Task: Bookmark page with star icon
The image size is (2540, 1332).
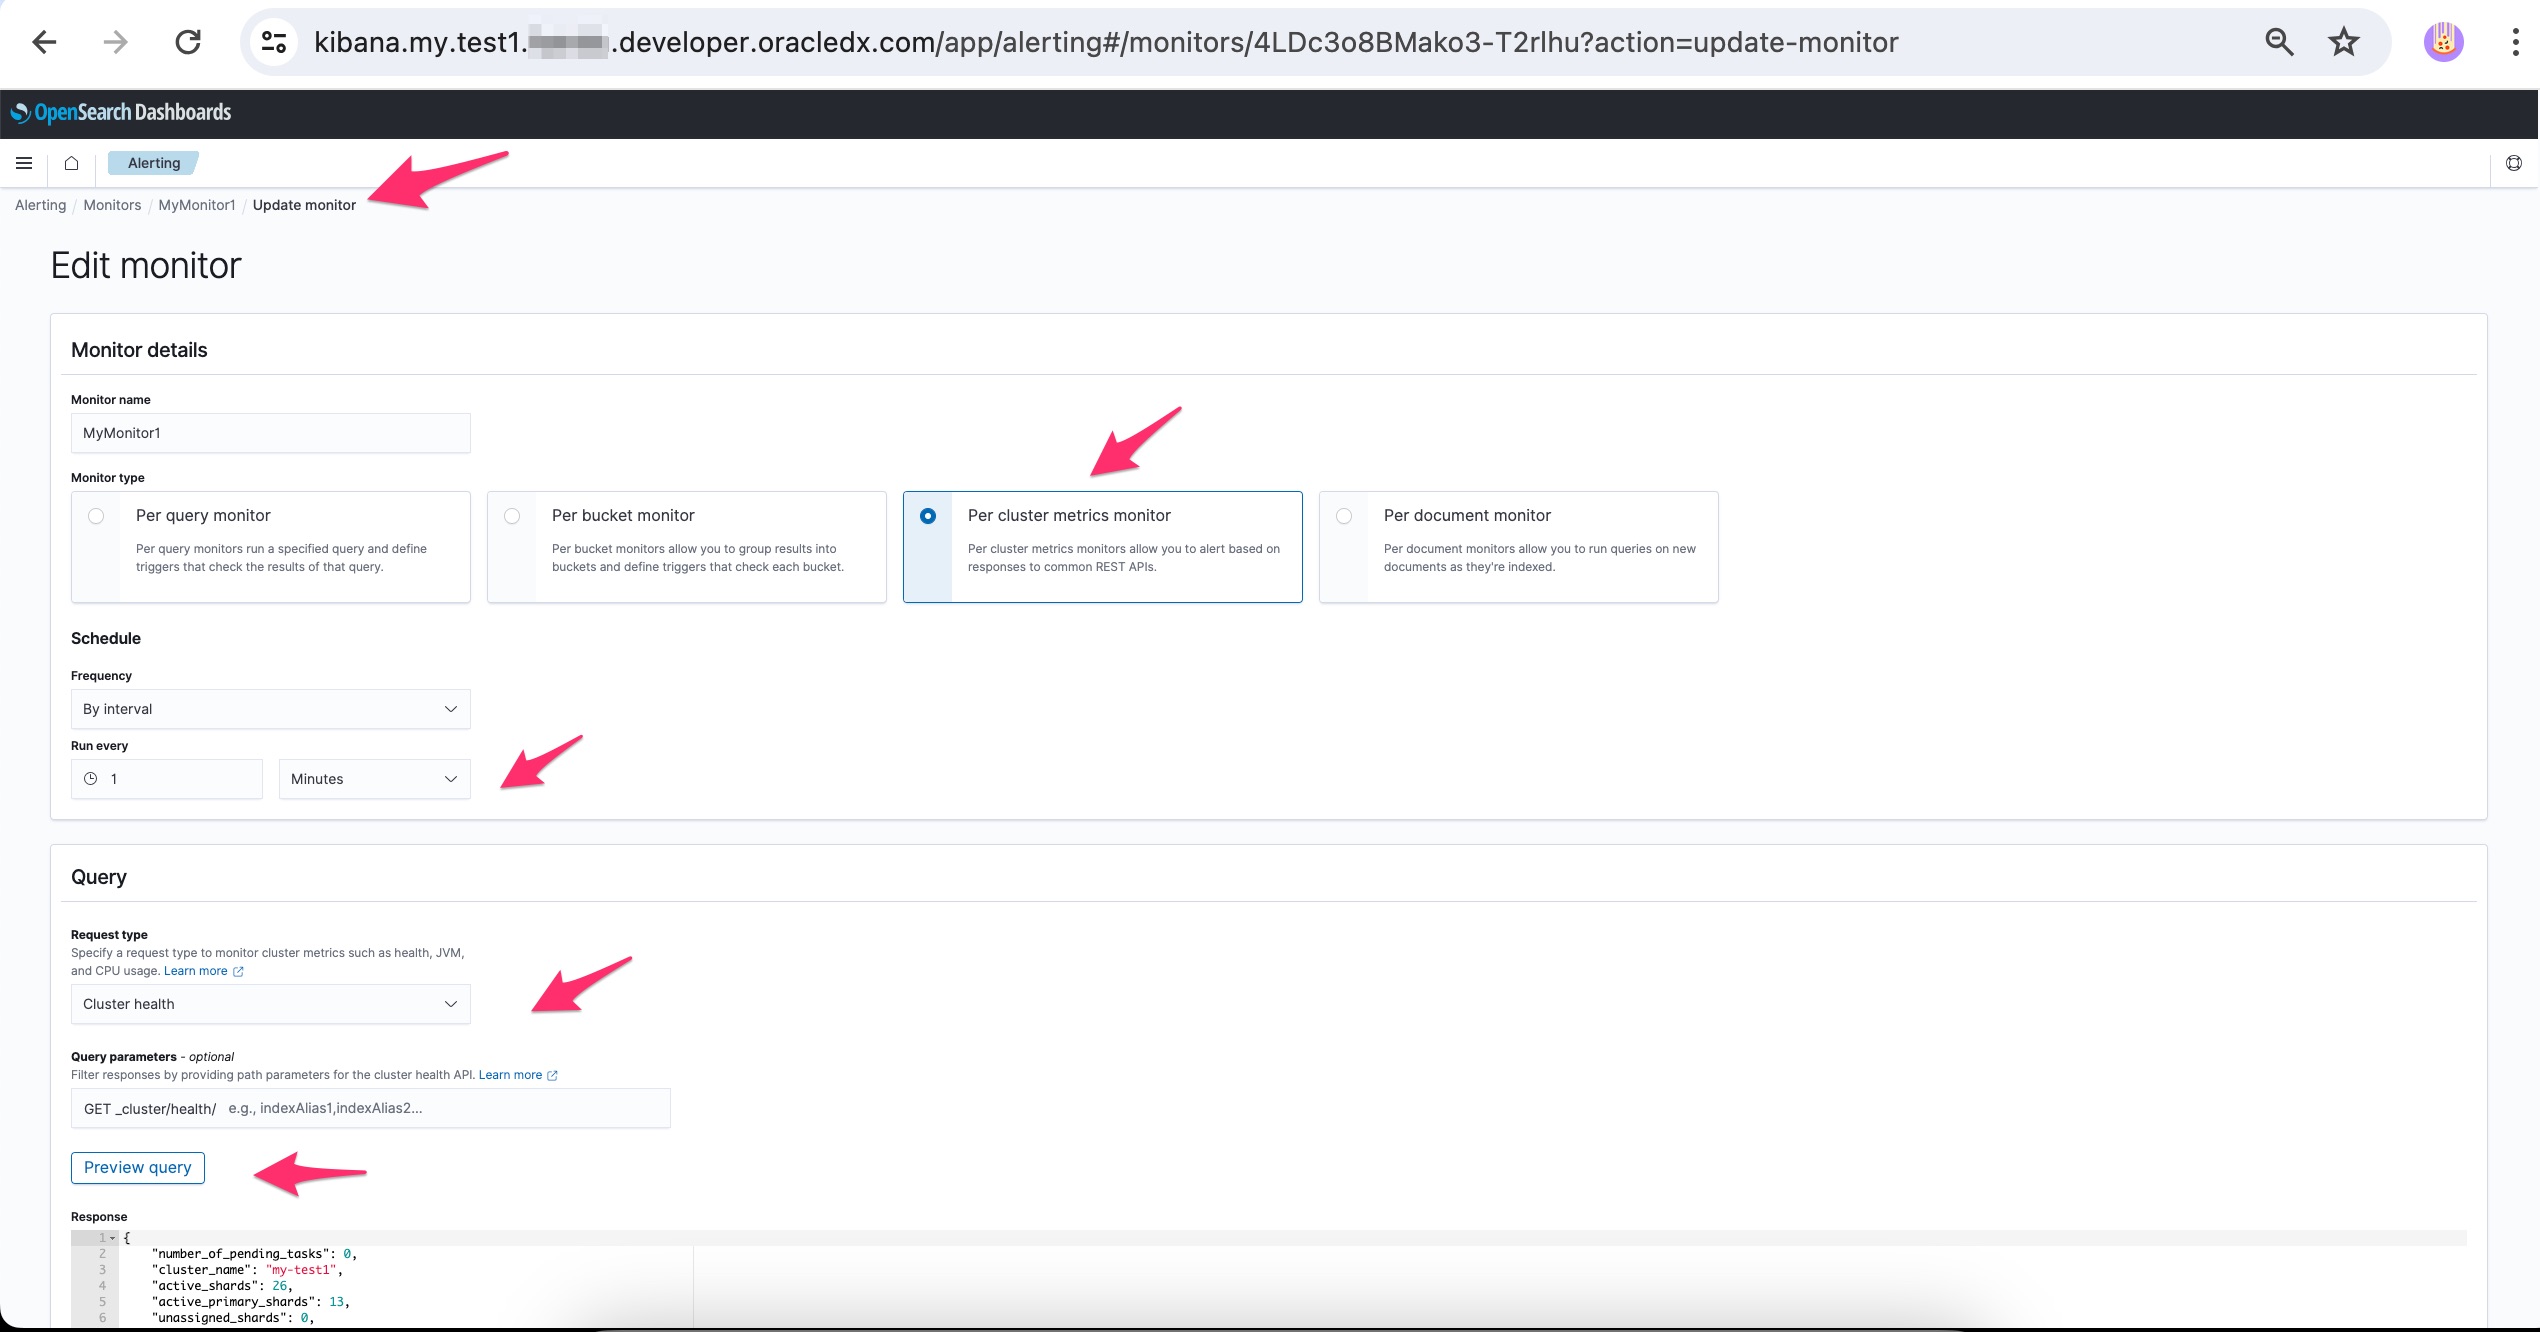Action: click(x=2343, y=42)
